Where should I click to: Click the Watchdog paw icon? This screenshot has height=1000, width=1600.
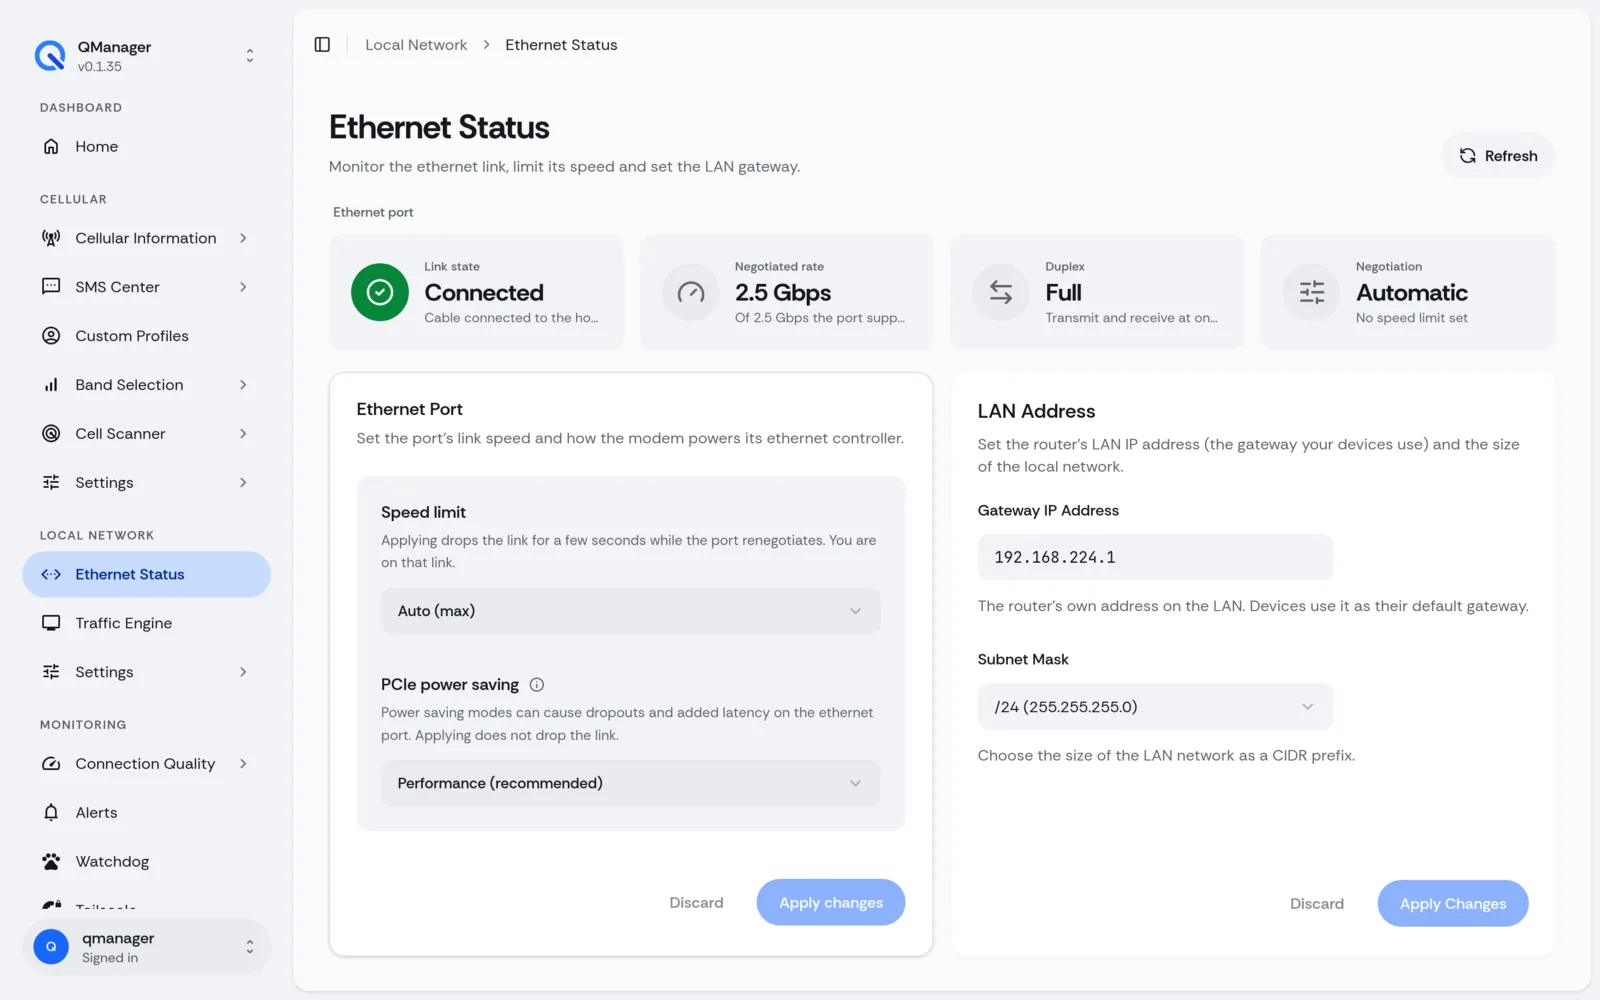click(x=51, y=862)
